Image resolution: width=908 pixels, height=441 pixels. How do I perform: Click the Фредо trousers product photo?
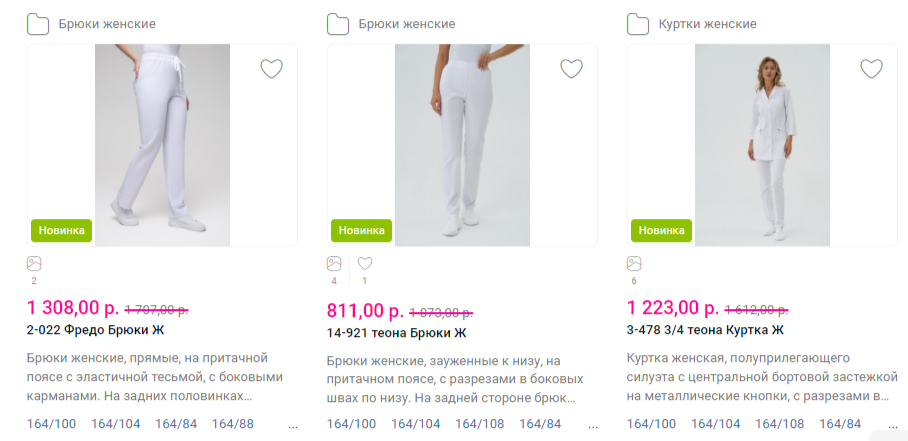[162, 145]
